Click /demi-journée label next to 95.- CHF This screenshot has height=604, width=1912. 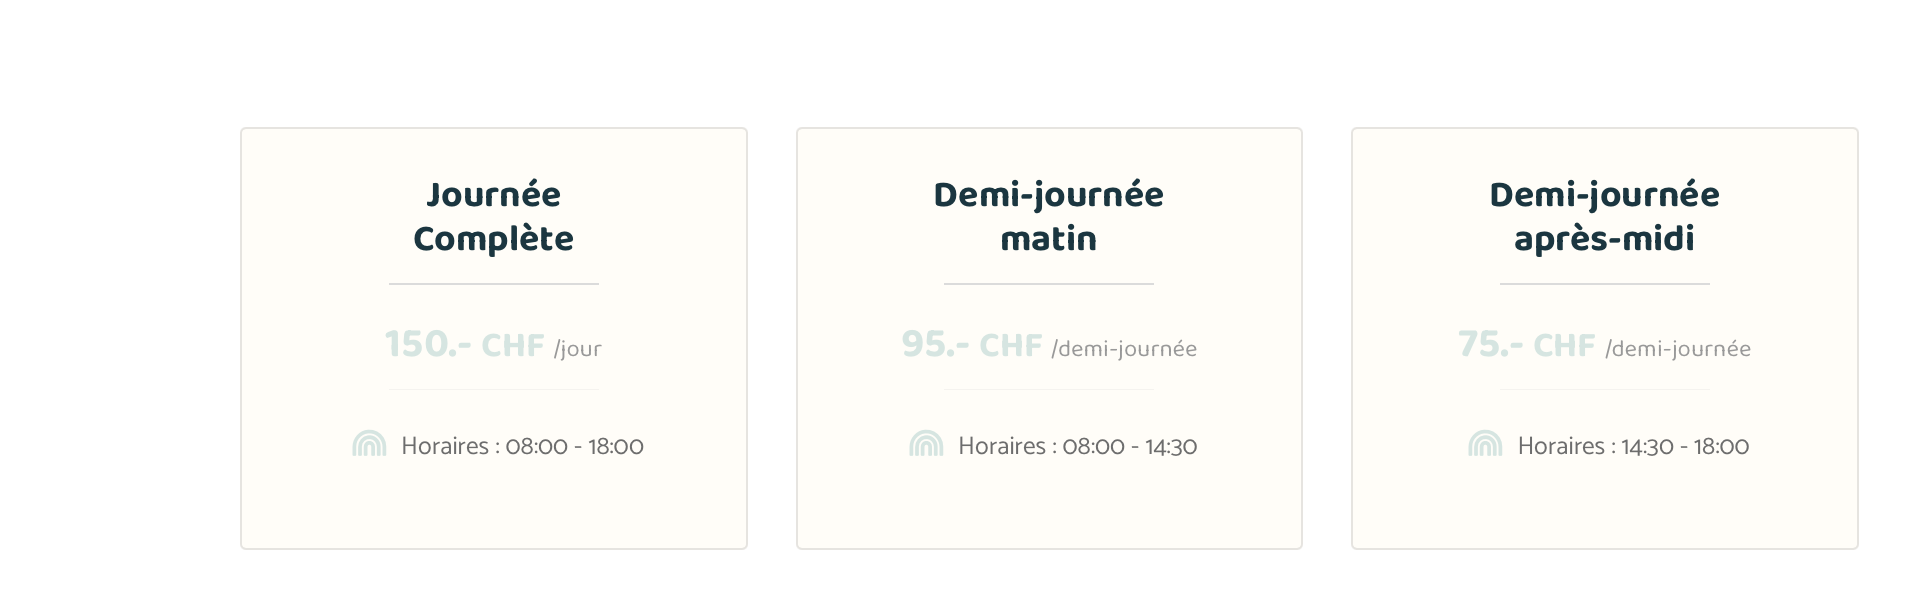[1124, 349]
